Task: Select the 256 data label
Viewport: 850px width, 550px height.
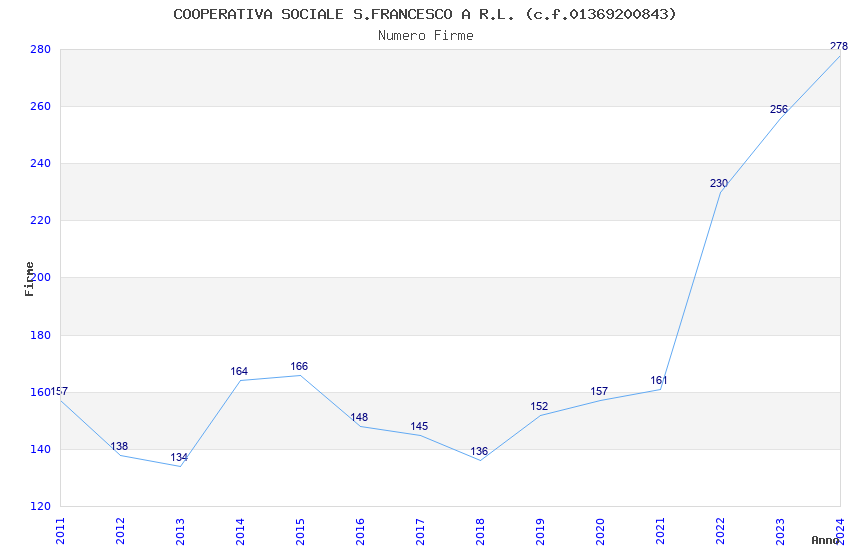Action: pyautogui.click(x=779, y=109)
